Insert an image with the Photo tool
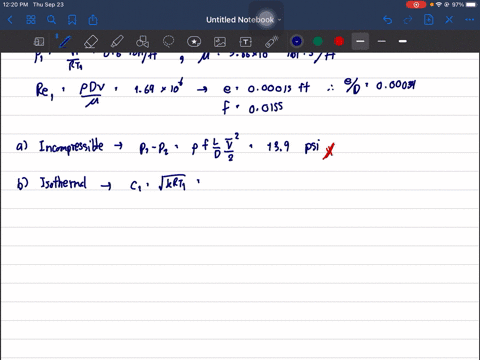 (x=220, y=42)
